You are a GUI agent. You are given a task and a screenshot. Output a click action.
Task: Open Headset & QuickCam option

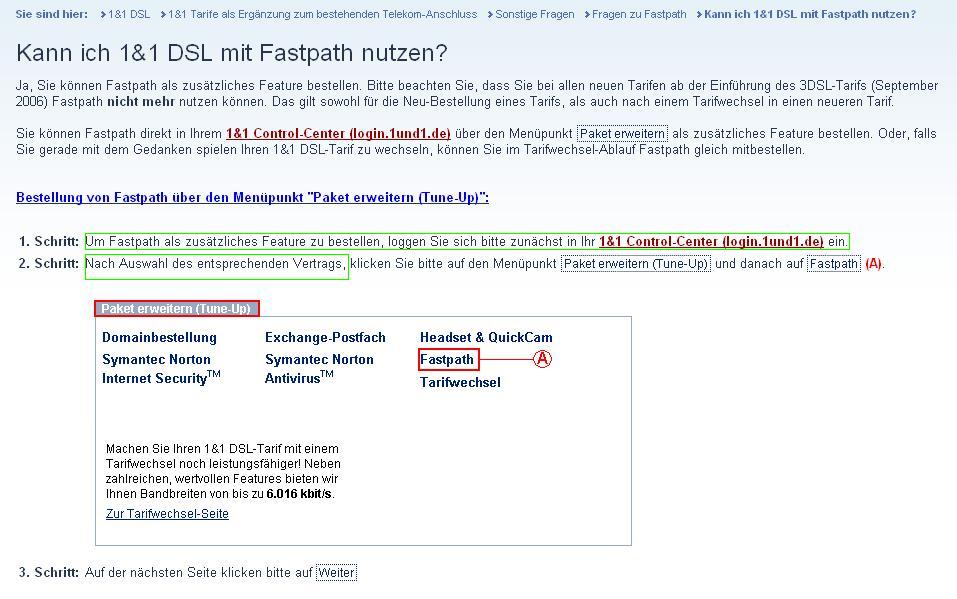point(486,337)
